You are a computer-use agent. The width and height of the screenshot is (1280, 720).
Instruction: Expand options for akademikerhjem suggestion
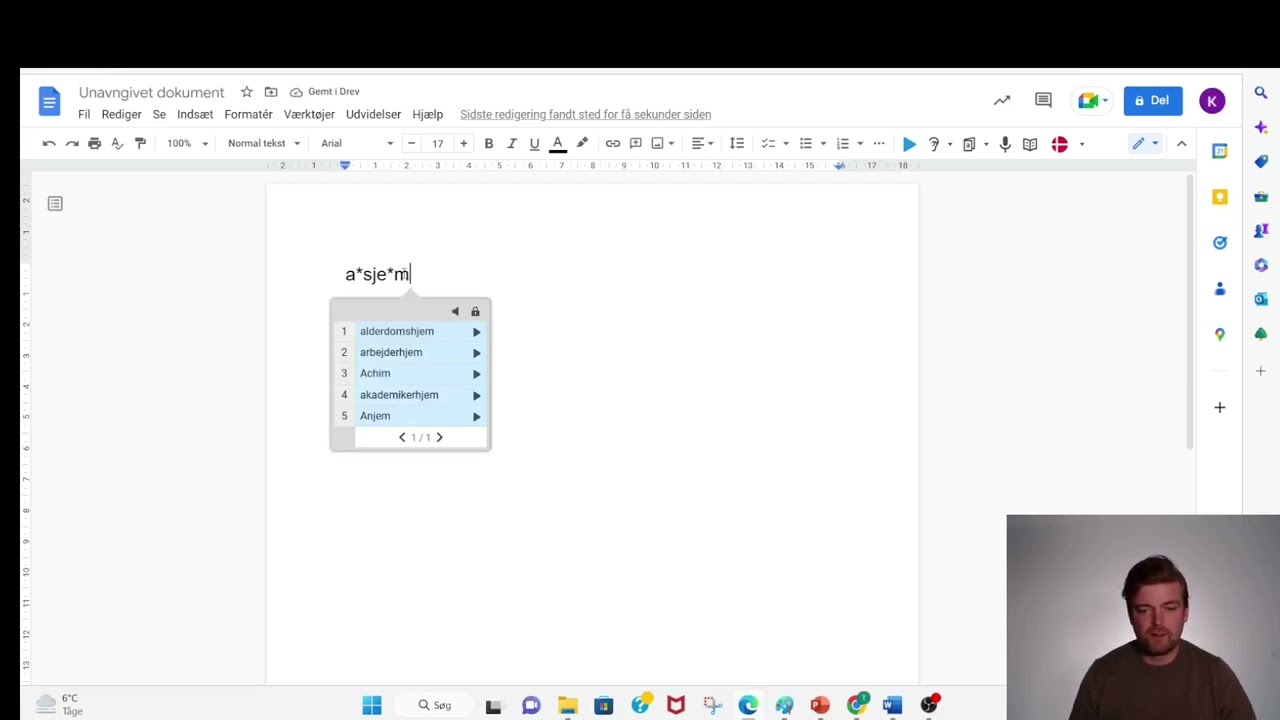pos(476,395)
